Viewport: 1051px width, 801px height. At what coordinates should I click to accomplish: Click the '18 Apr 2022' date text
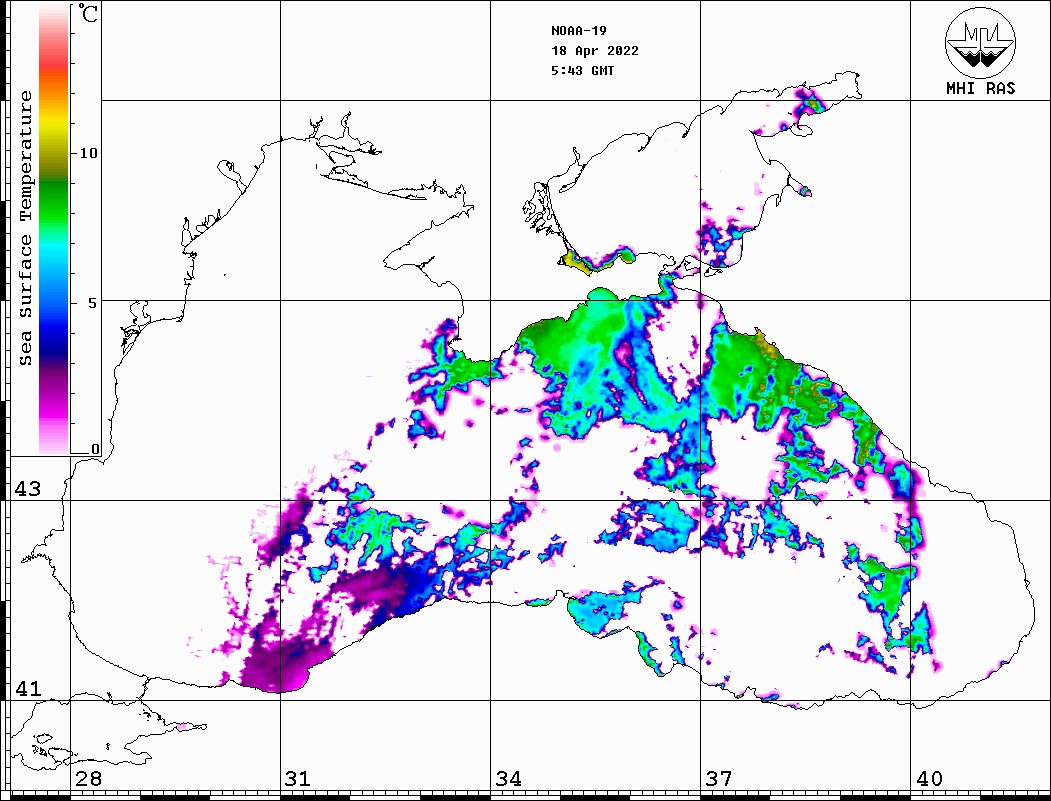pos(595,51)
